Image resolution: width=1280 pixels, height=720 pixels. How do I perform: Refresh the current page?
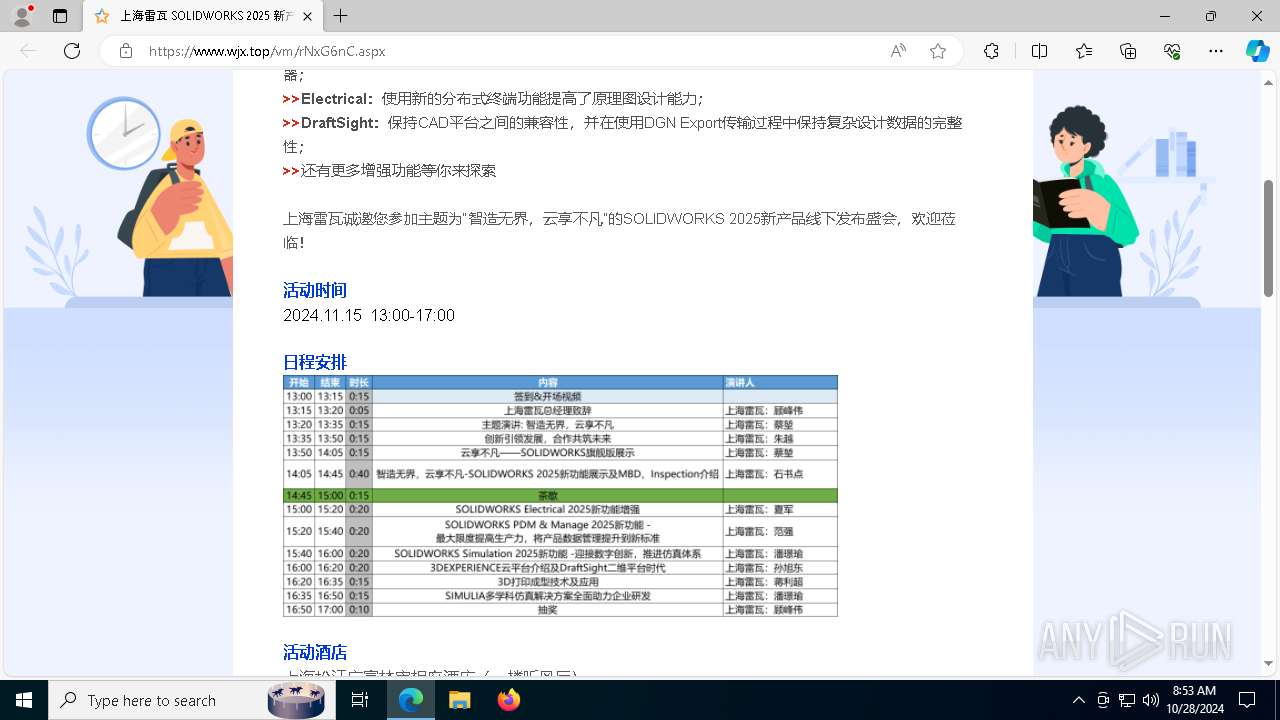coord(72,51)
